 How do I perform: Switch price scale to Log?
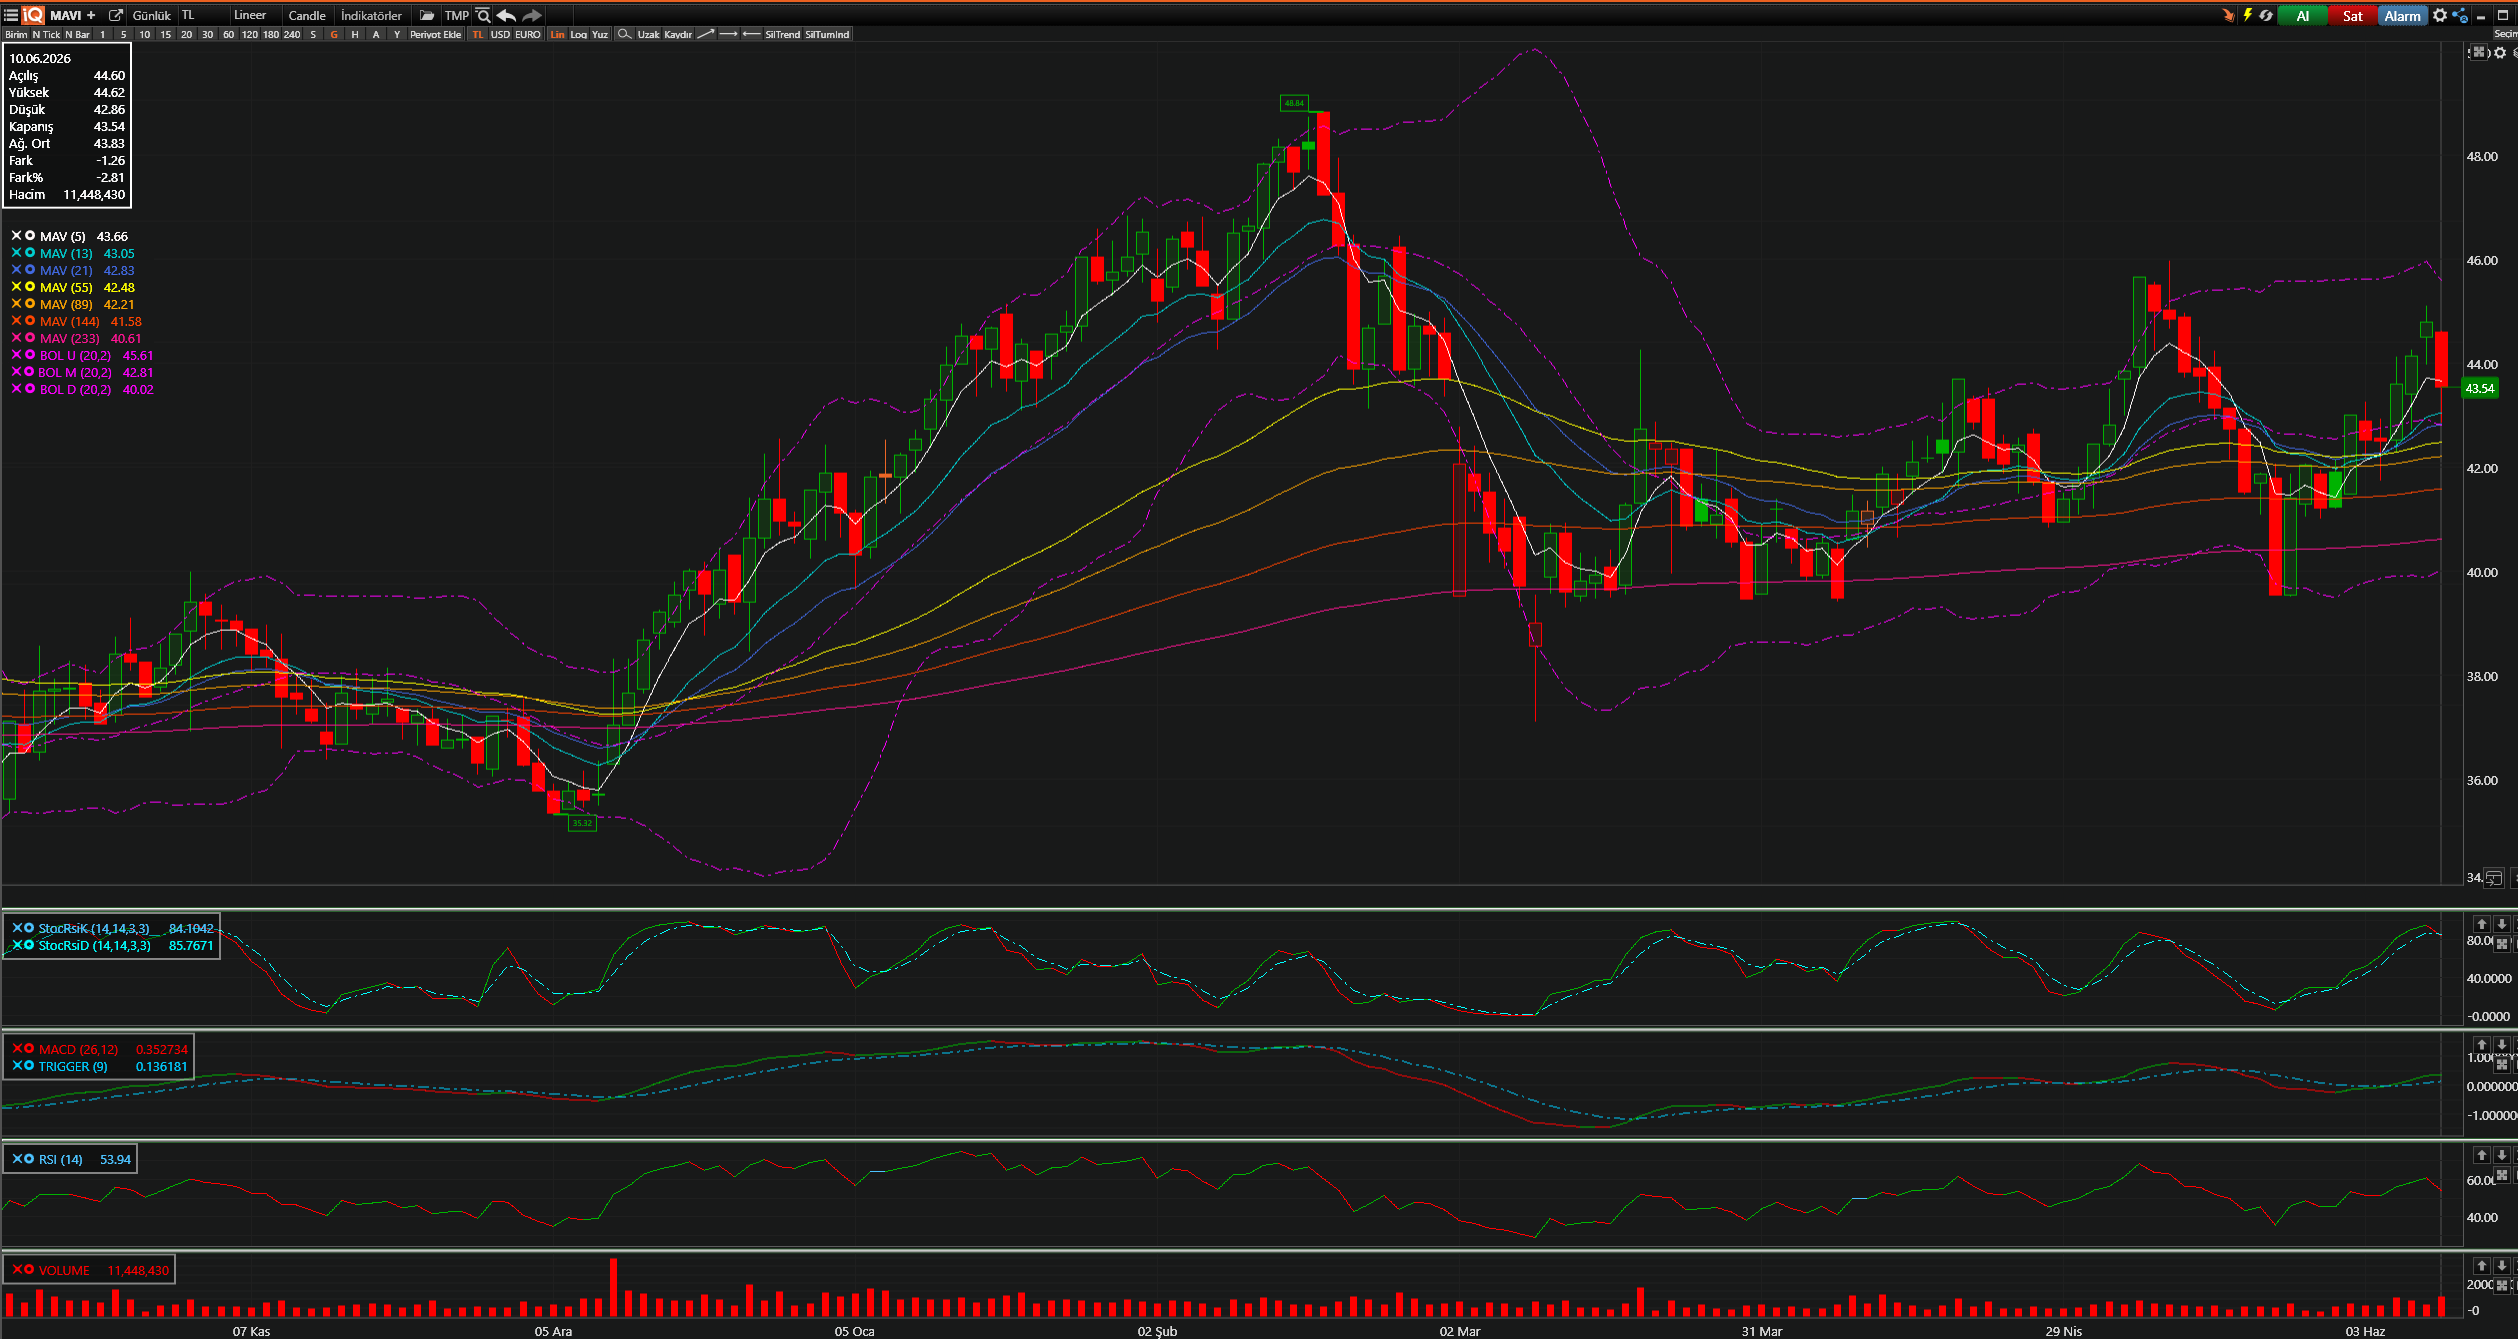click(579, 34)
